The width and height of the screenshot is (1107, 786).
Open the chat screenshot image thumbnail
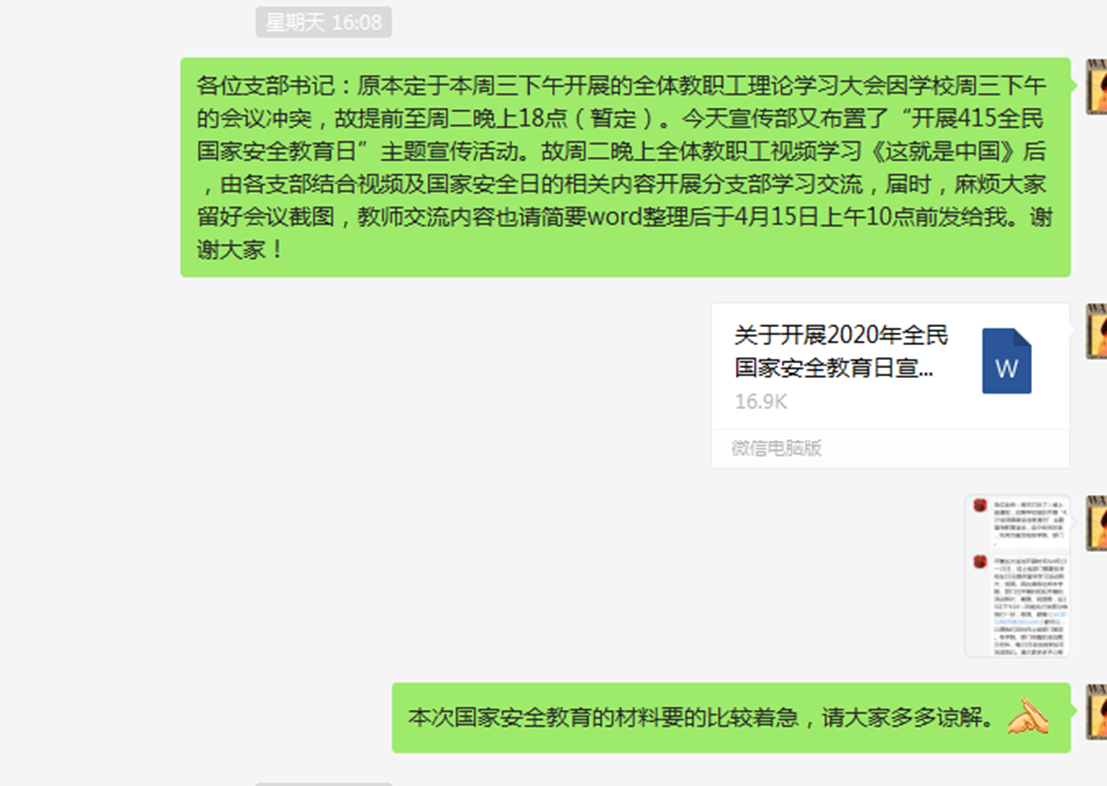tap(1017, 576)
